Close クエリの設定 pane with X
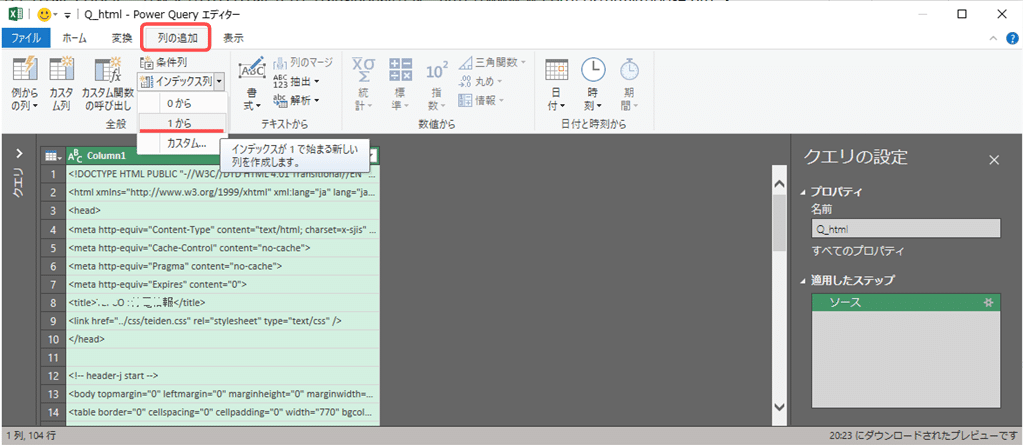This screenshot has width=1023, height=445. pyautogui.click(x=994, y=159)
